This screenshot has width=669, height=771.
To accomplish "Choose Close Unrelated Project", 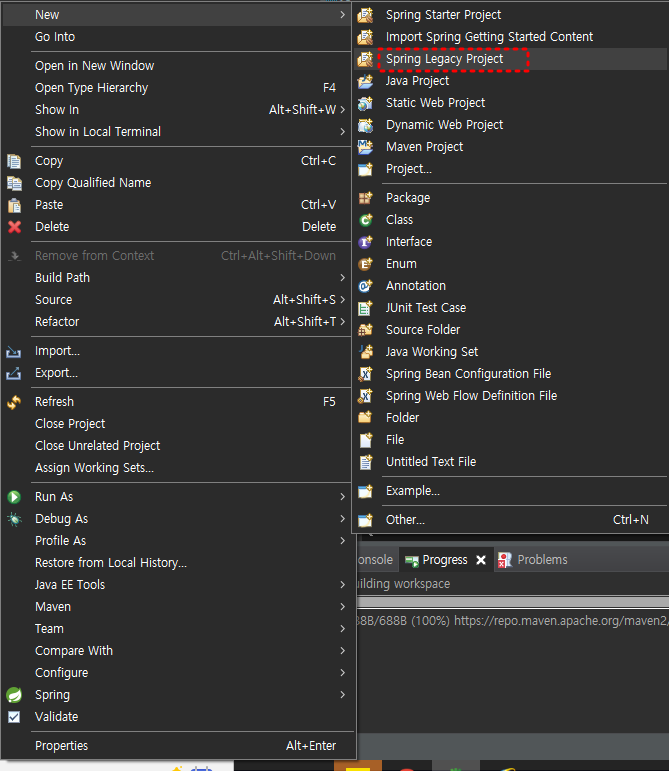I will [x=177, y=446].
